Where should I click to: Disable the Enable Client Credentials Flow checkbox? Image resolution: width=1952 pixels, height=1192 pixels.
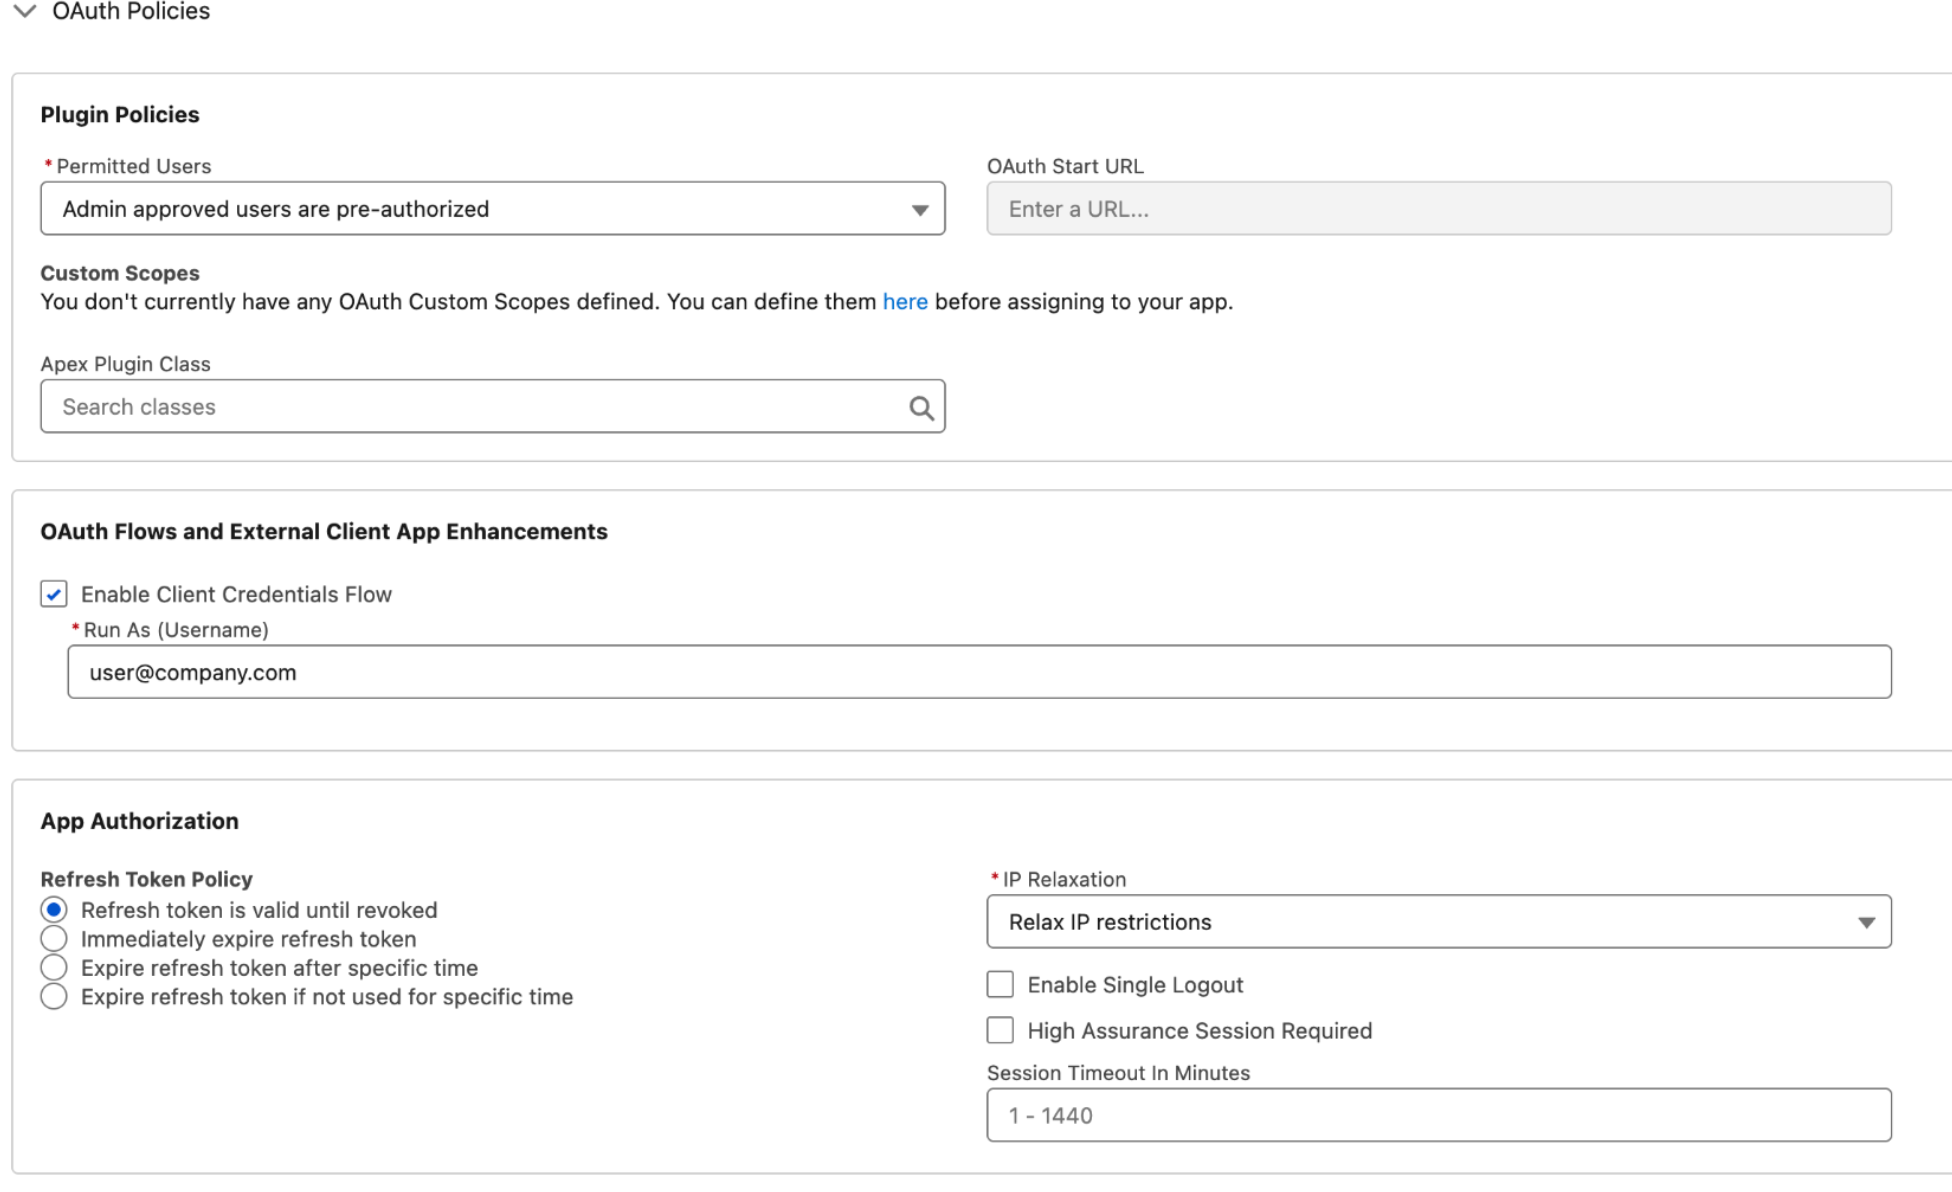point(51,594)
